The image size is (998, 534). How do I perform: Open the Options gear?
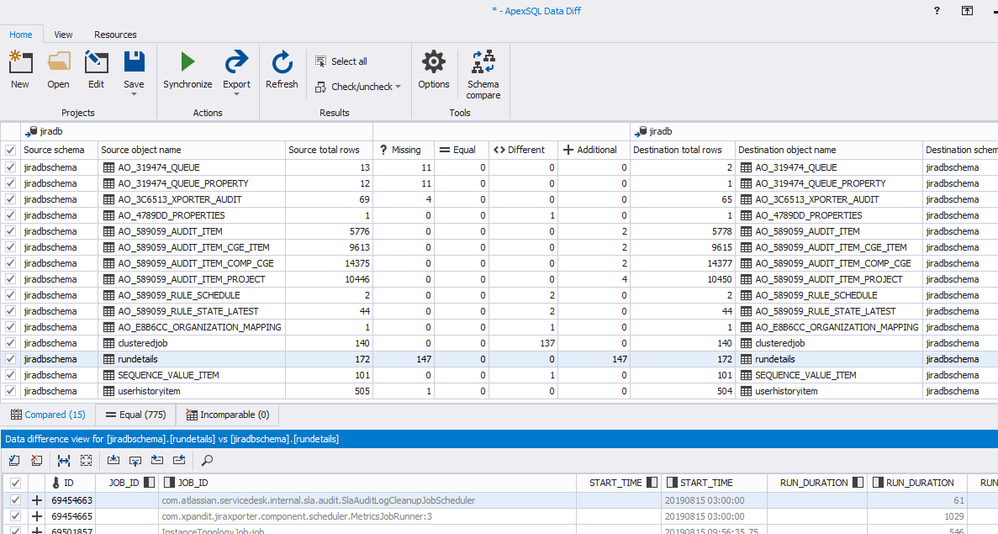433,70
